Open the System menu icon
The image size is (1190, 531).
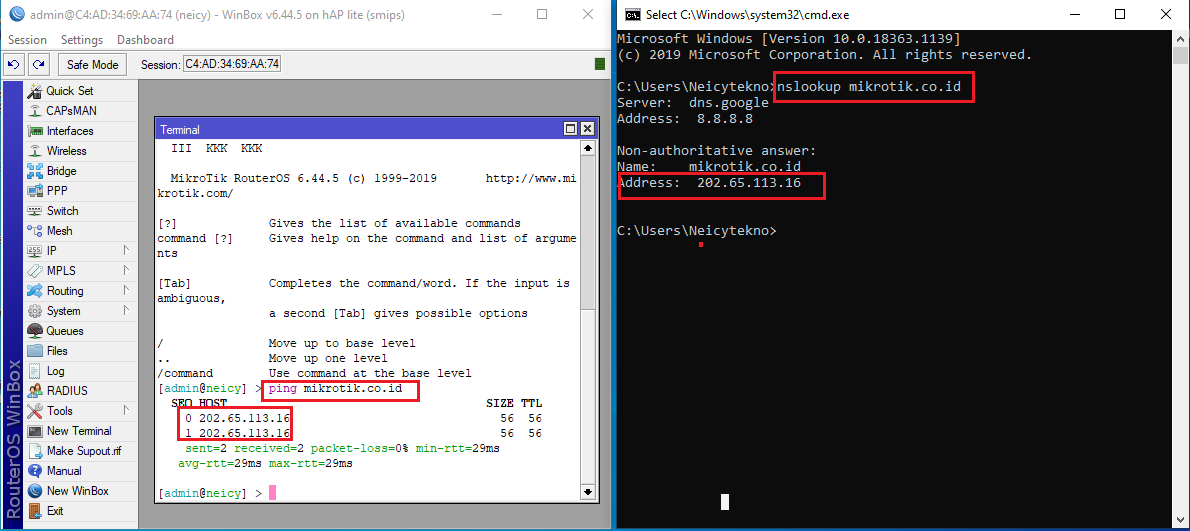[x=34, y=311]
